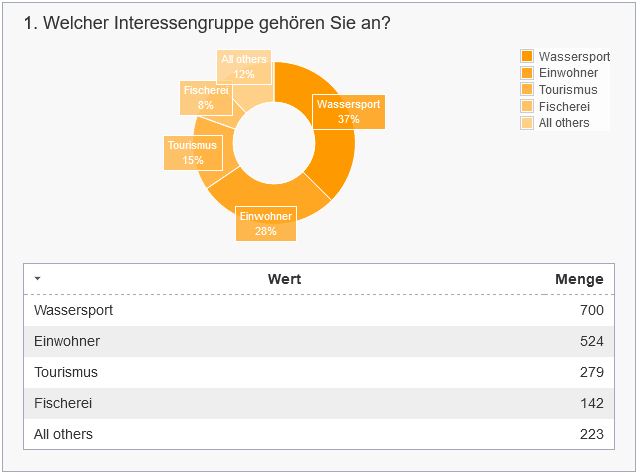This screenshot has height=474, width=639.
Task: Click the Wassersport legend color swatch
Action: [527, 56]
